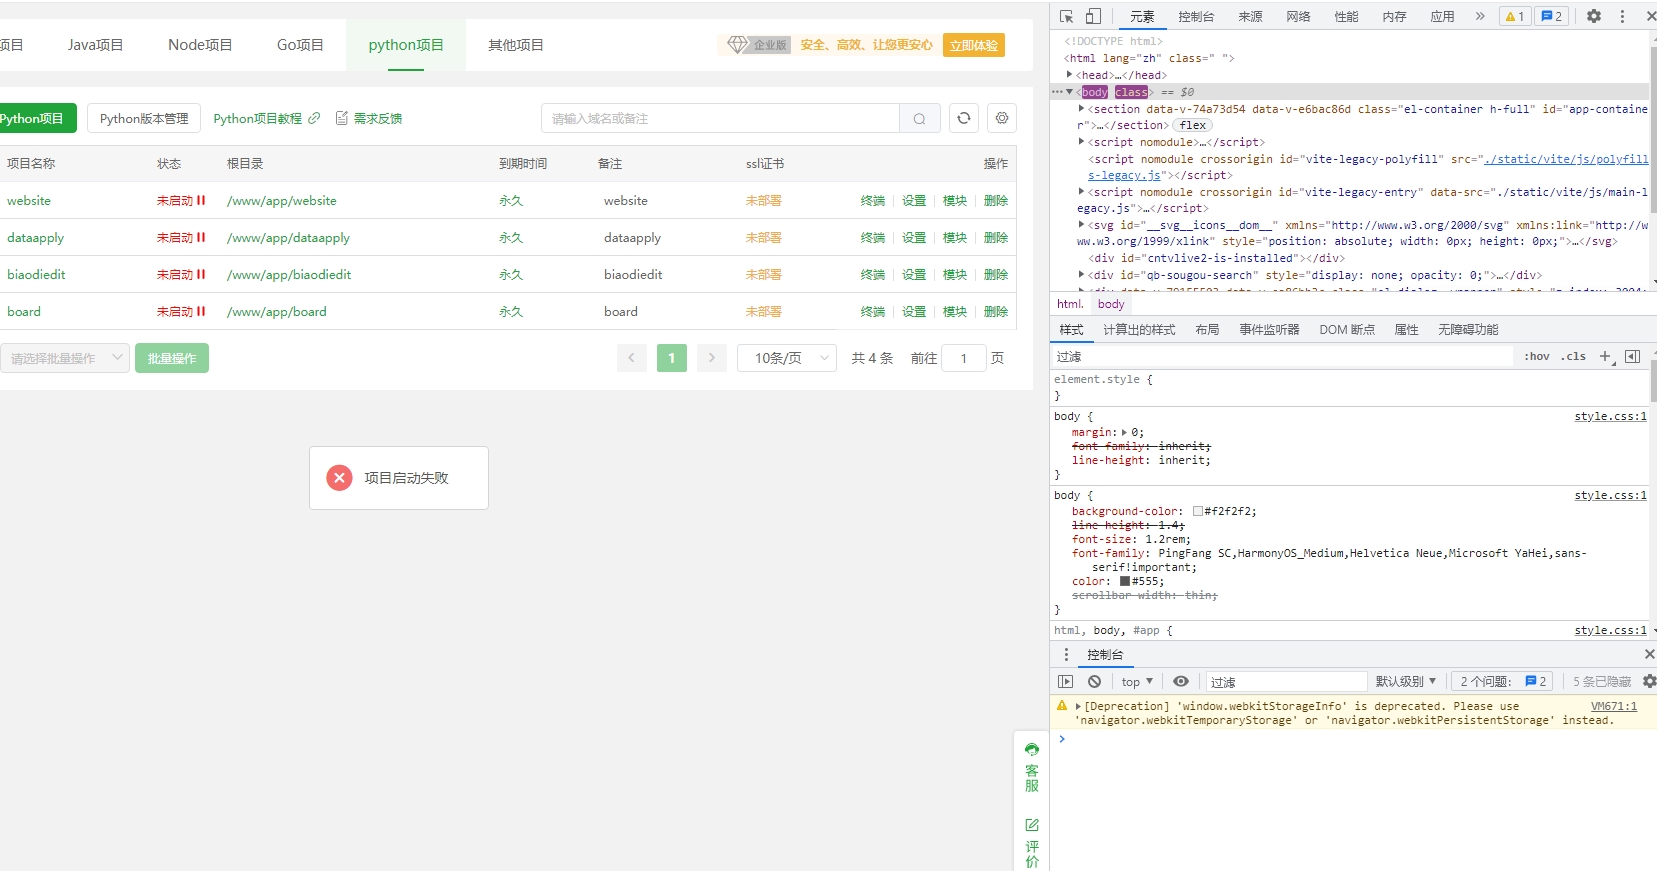Open the 控制台 tab in DevTools top bar
This screenshot has width=1657, height=871.
1196,16
